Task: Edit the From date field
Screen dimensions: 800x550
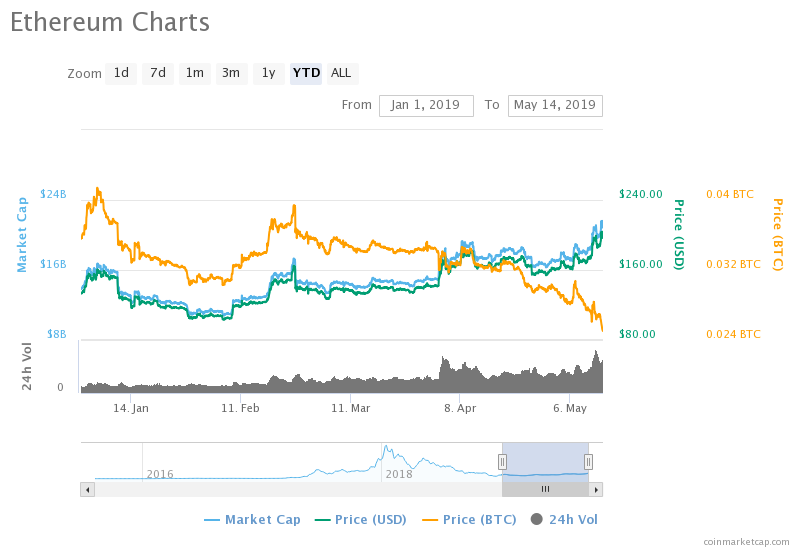Action: click(x=426, y=106)
